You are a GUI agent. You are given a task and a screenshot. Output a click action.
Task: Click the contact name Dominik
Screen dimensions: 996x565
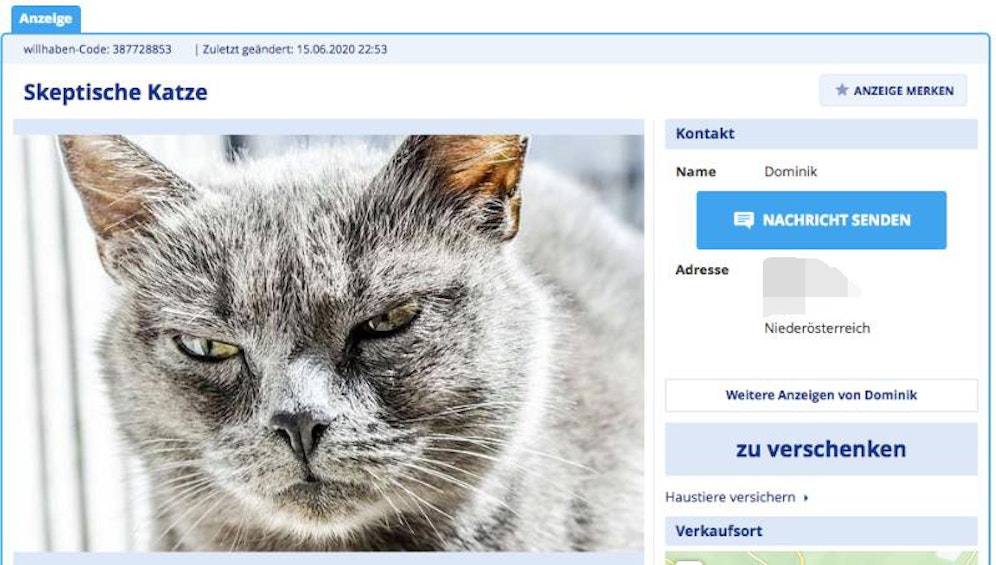pyautogui.click(x=790, y=172)
